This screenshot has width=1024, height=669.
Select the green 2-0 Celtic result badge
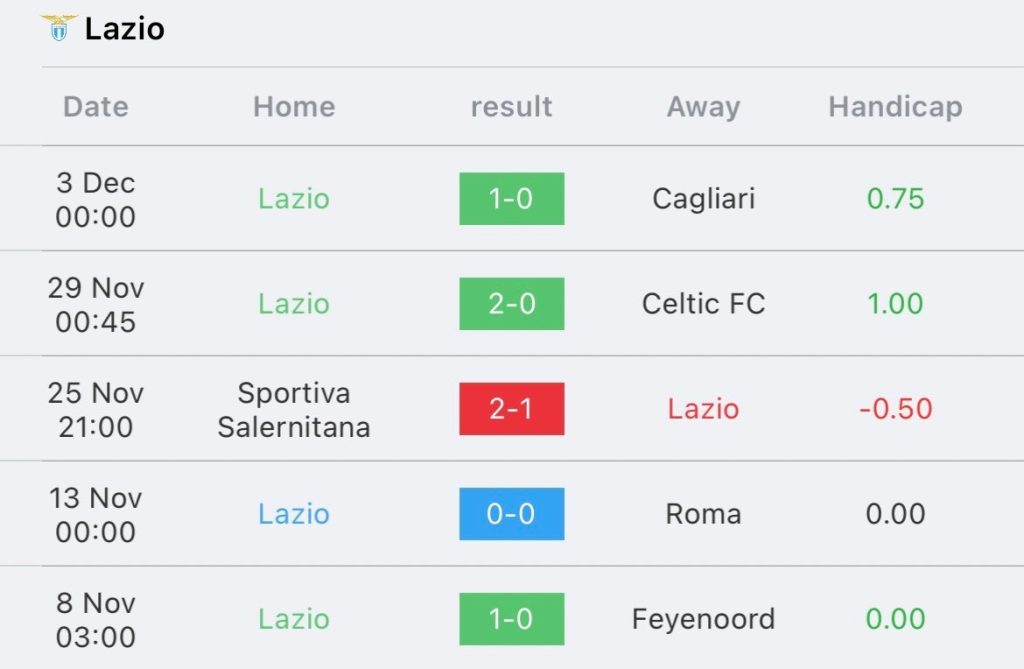pyautogui.click(x=511, y=304)
